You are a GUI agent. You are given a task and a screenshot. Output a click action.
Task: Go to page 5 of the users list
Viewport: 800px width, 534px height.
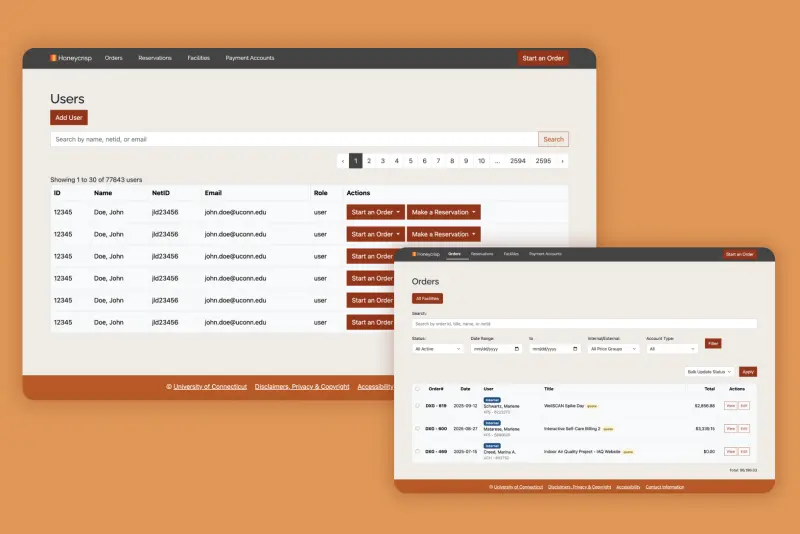click(x=410, y=160)
